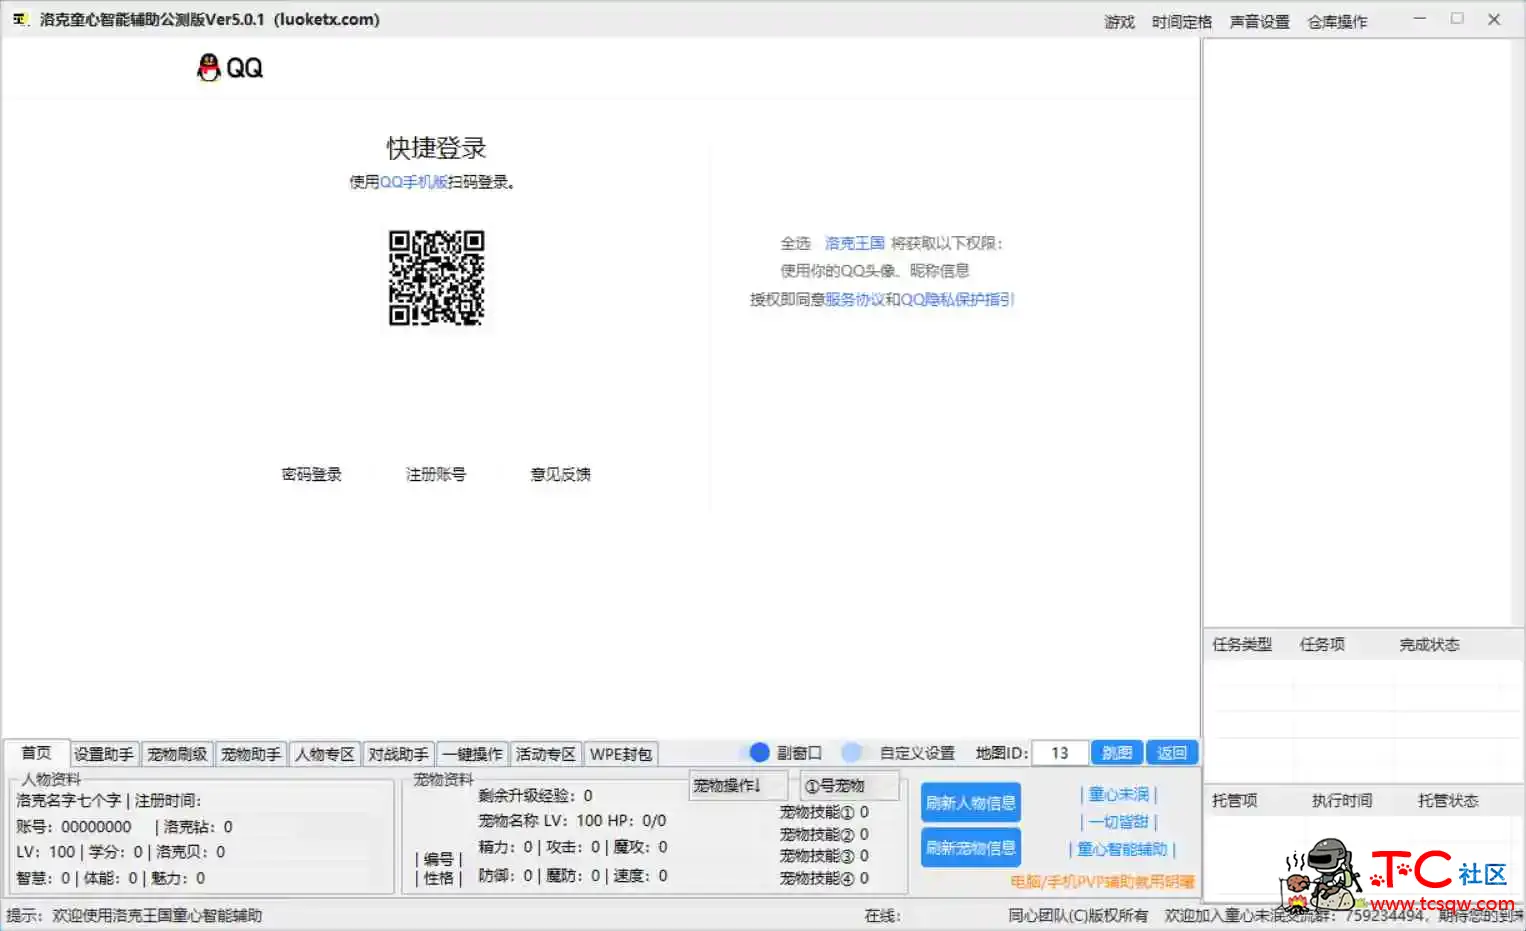The image size is (1526, 931).
Task: Click the 在线: status bar entry
Action: (883, 915)
